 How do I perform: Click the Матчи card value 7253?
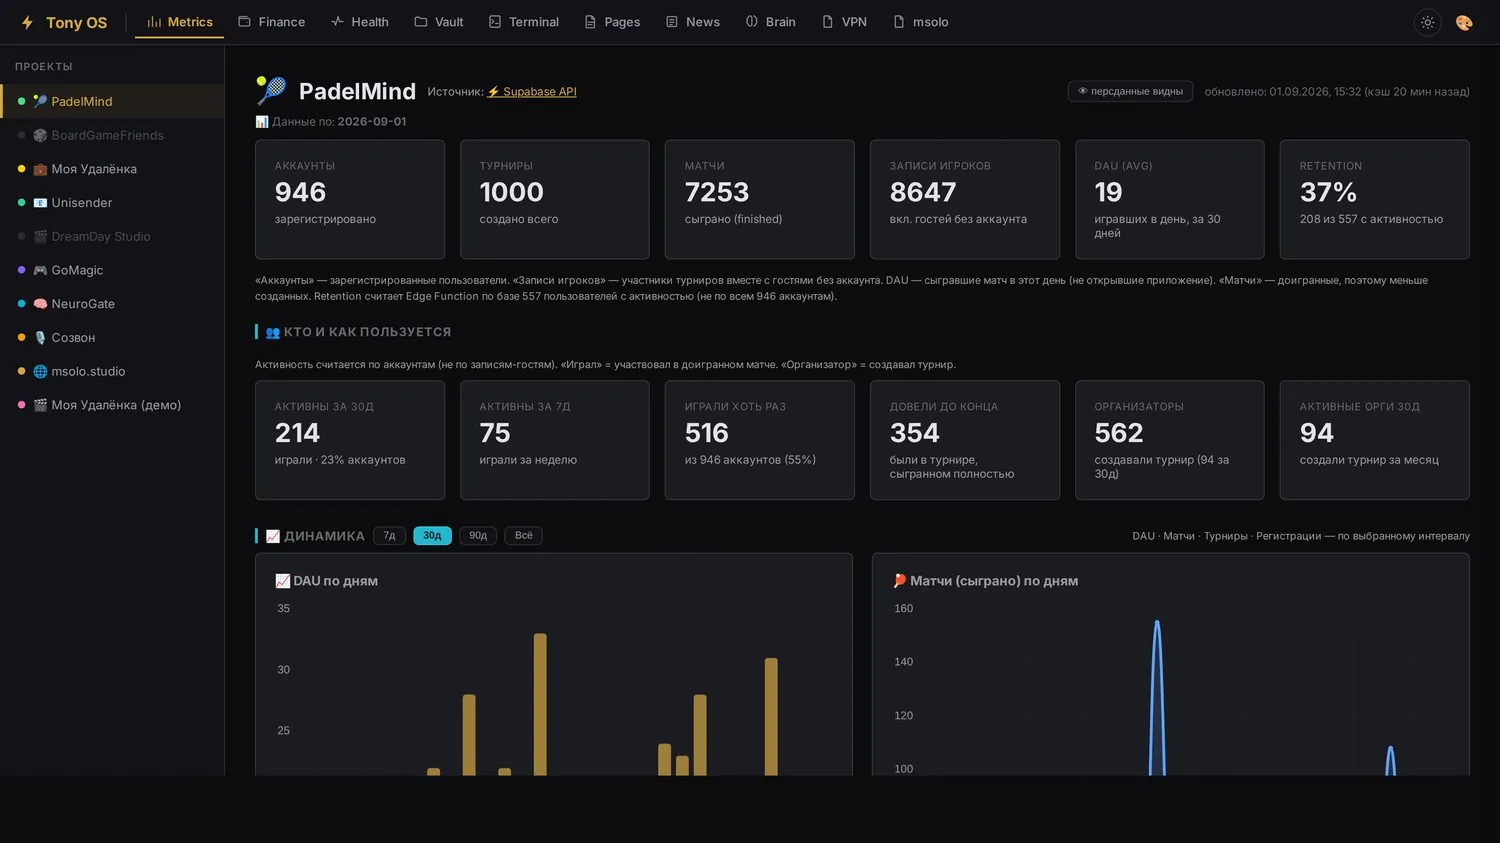[x=716, y=192]
